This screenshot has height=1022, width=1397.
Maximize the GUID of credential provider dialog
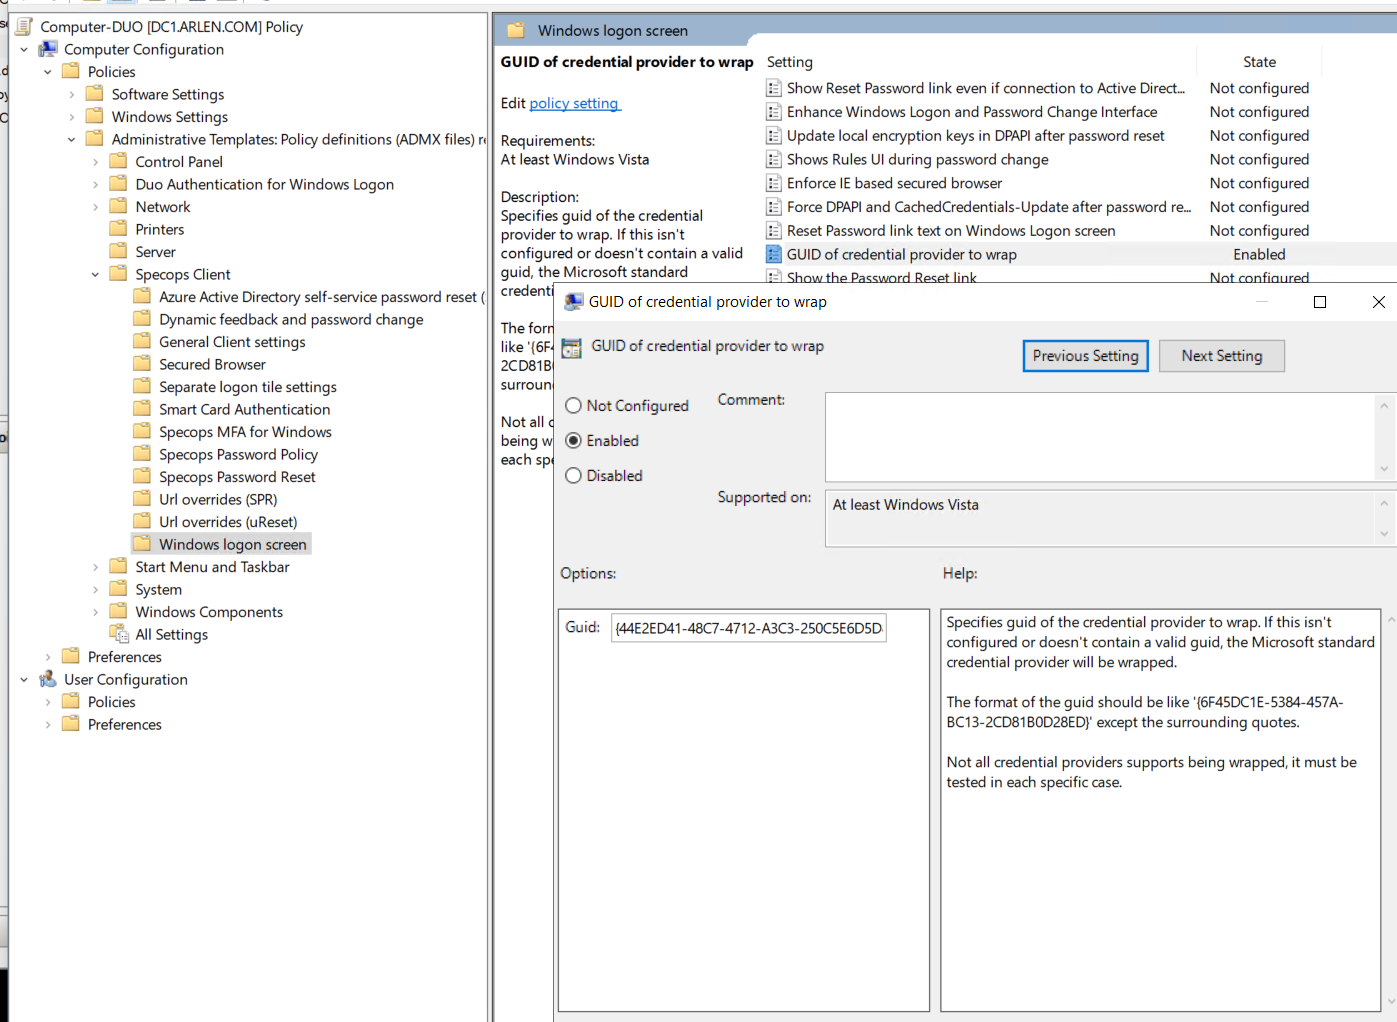[1319, 302]
